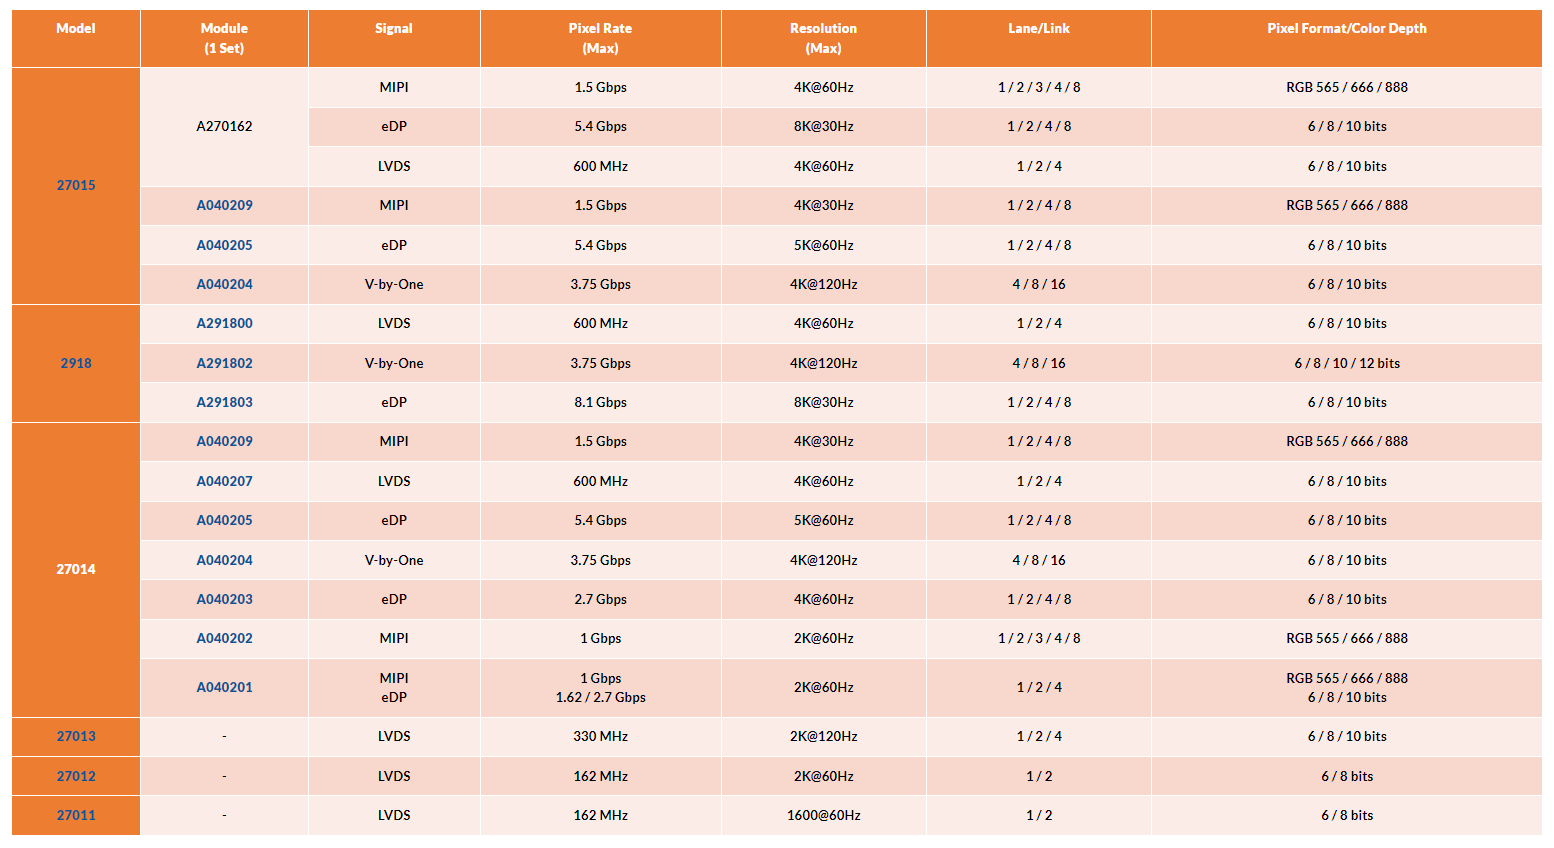Open the A040207 module link
This screenshot has height=848, width=1554.
point(224,481)
